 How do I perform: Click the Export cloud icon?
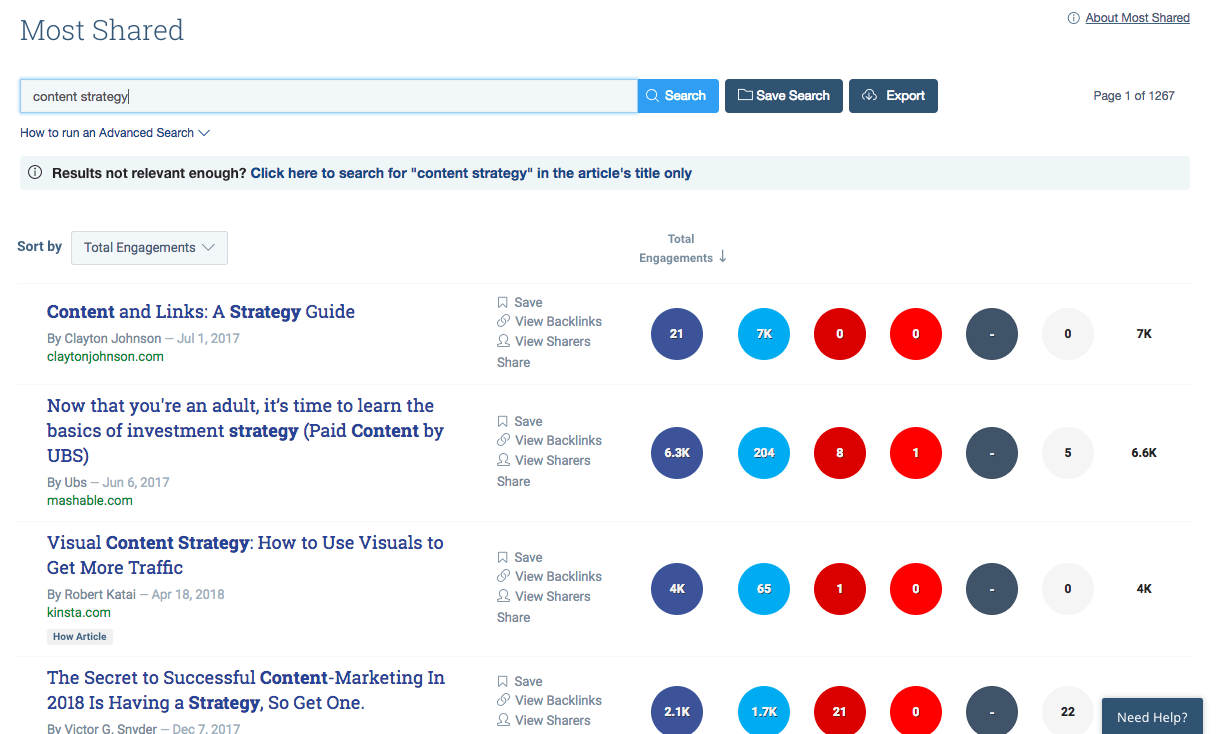click(868, 95)
